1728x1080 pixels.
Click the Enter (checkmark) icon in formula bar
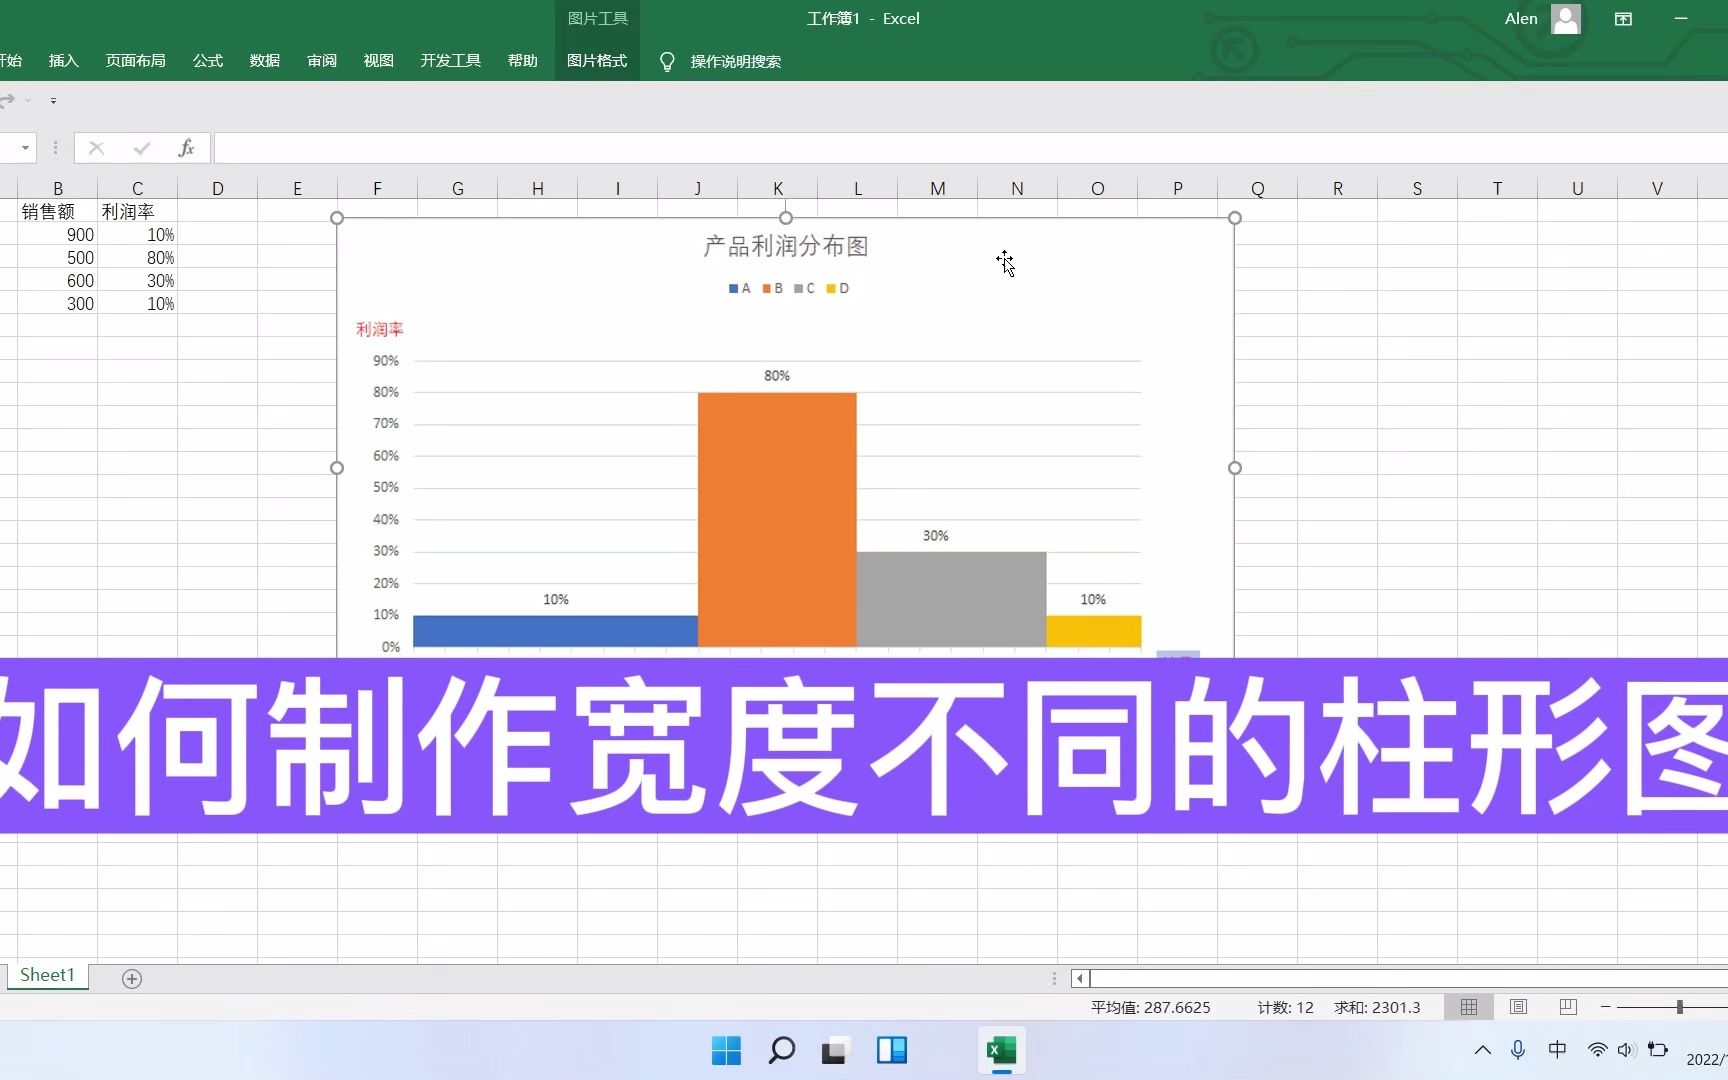click(141, 147)
